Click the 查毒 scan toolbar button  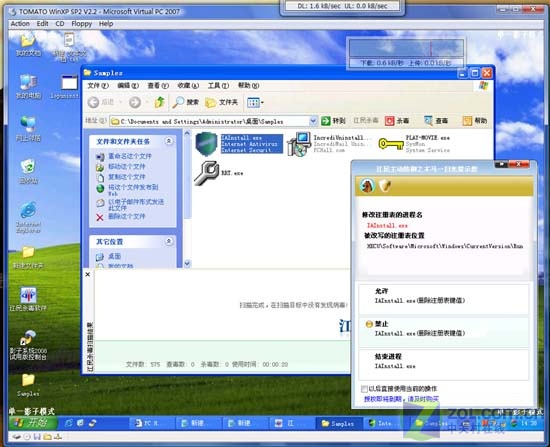(436, 121)
